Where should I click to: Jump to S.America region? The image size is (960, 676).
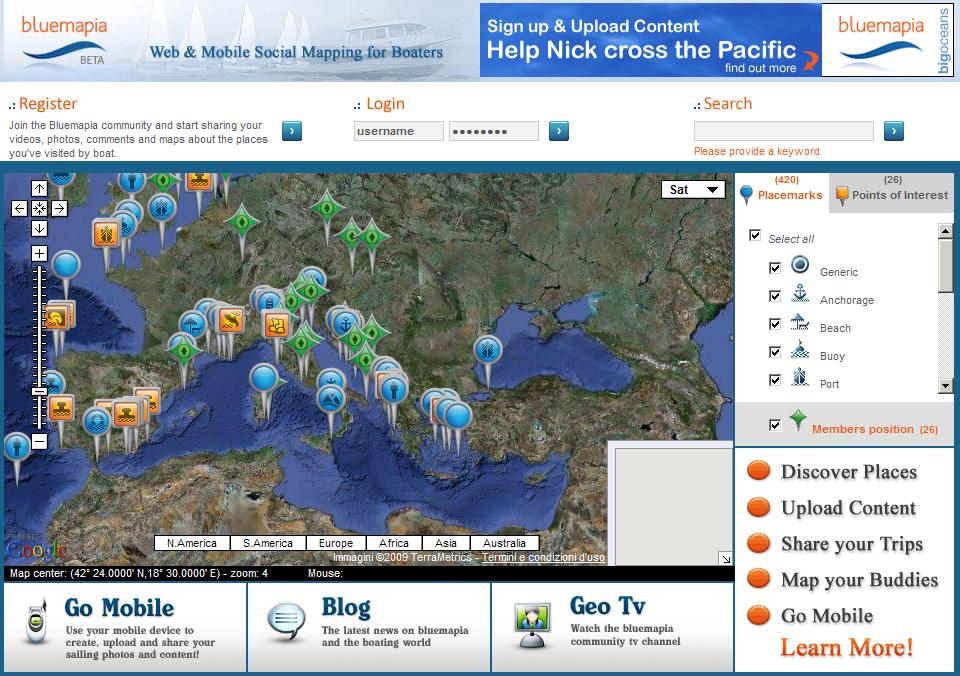click(268, 543)
